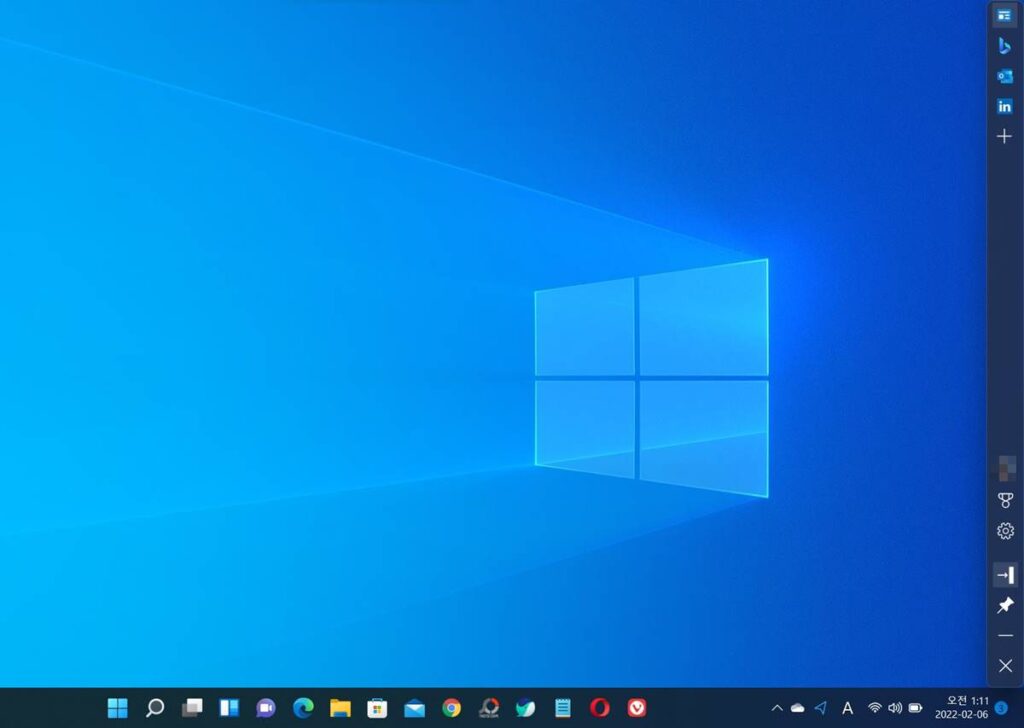Toggle pinning of the Edge bar
The image size is (1024, 728).
(1005, 605)
